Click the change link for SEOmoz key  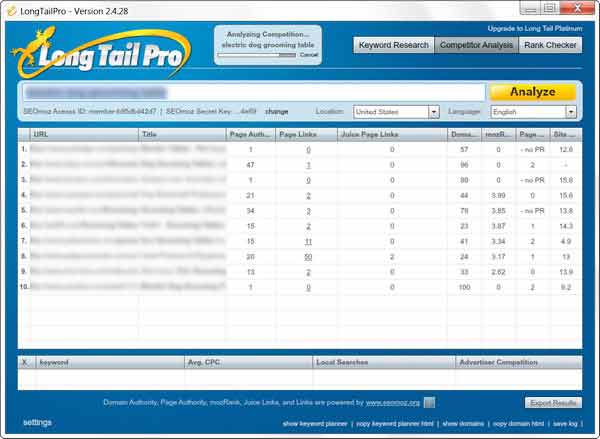[x=277, y=111]
